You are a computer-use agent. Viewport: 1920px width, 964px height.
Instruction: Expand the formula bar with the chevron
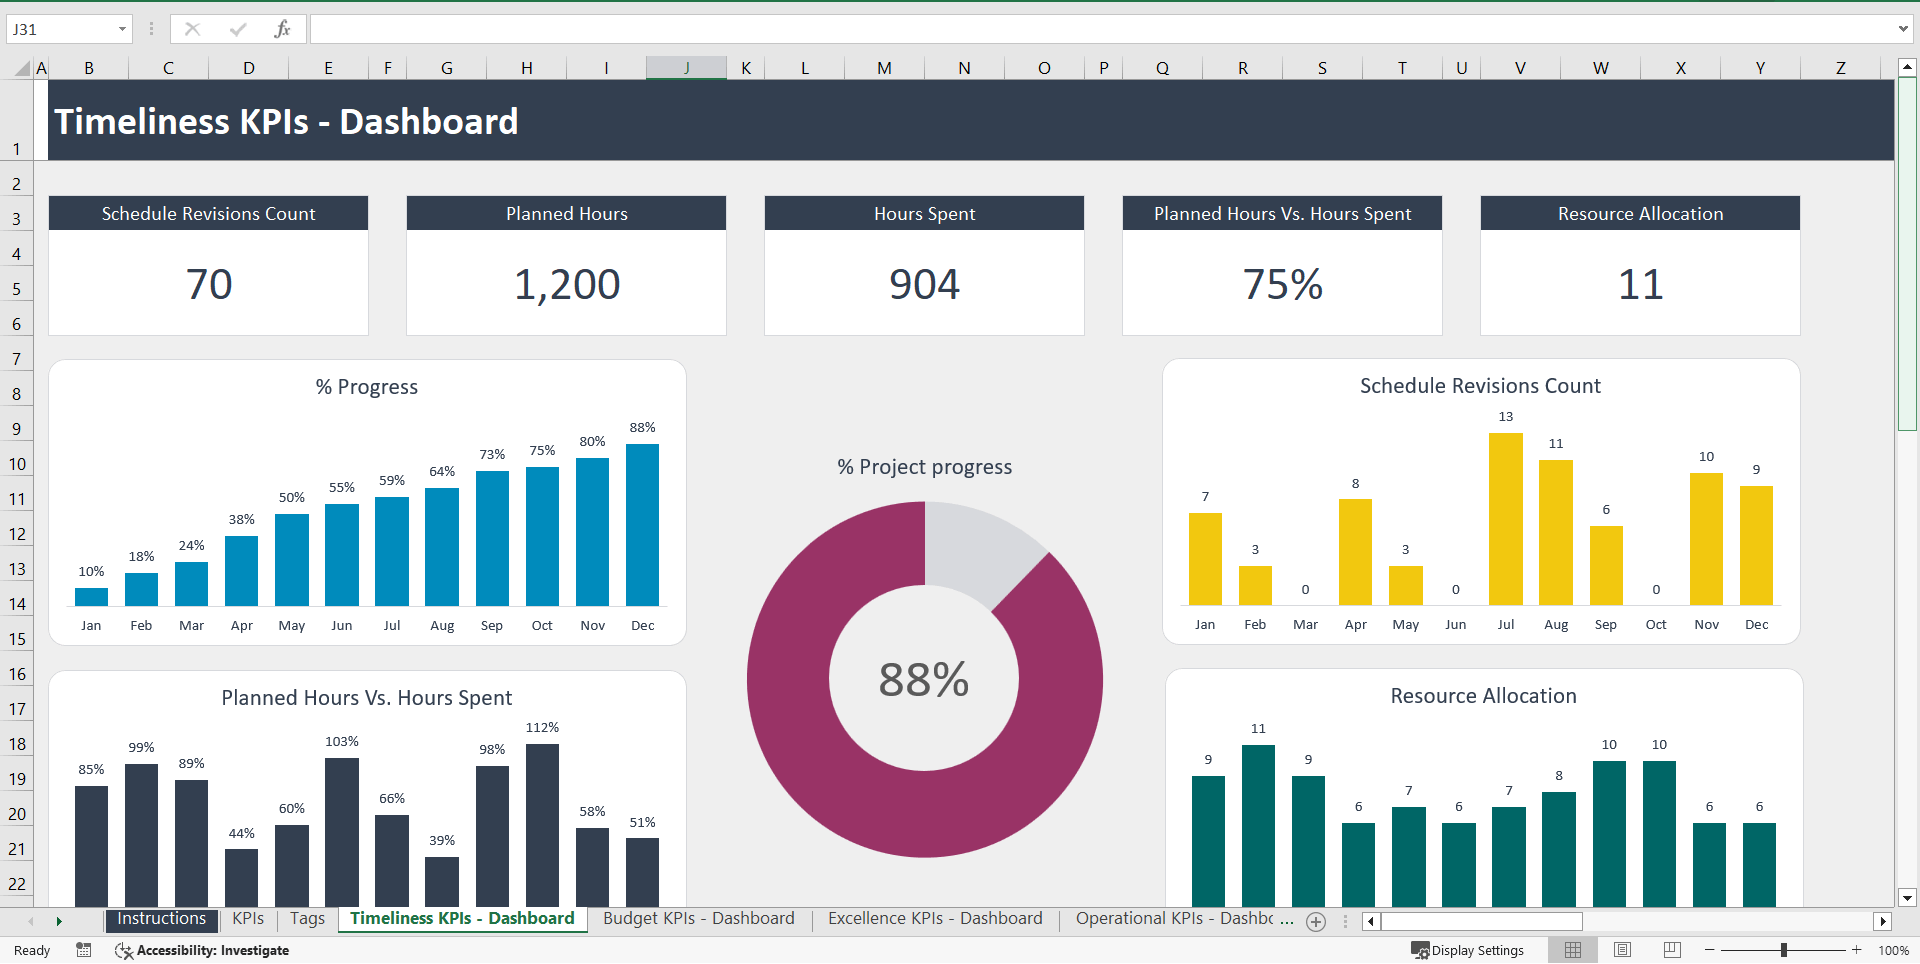[x=1903, y=29]
